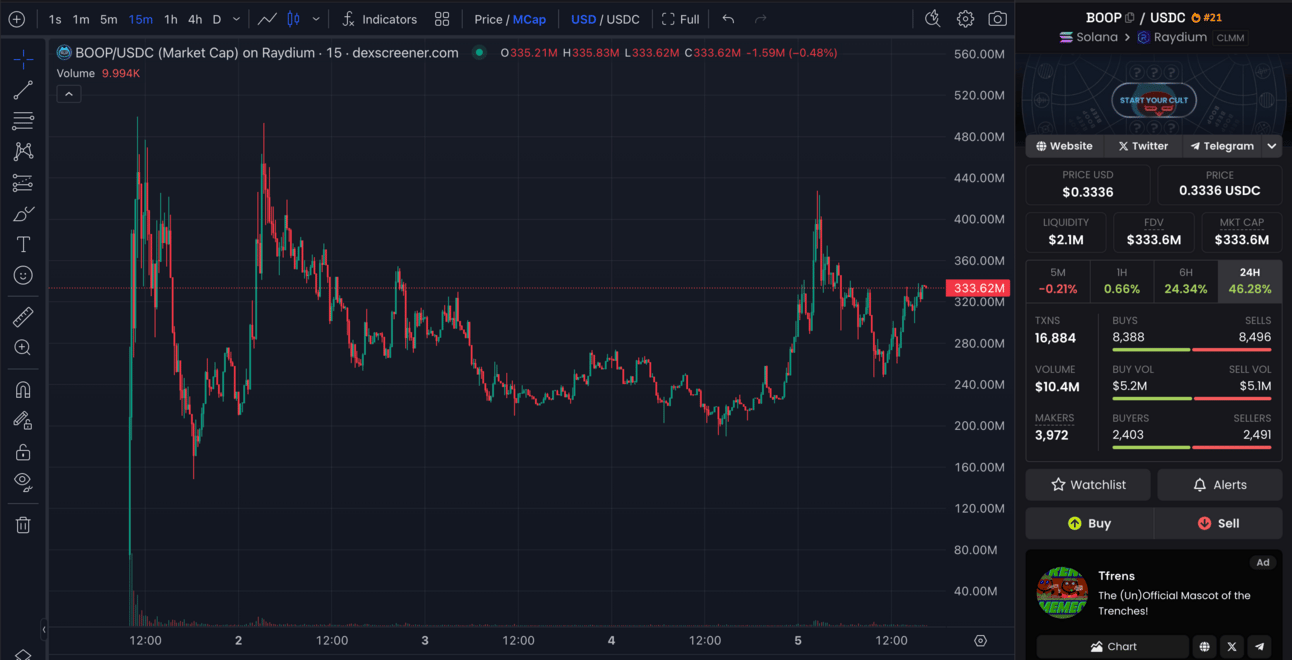
Task: Select the 1h timeframe
Action: 171,19
